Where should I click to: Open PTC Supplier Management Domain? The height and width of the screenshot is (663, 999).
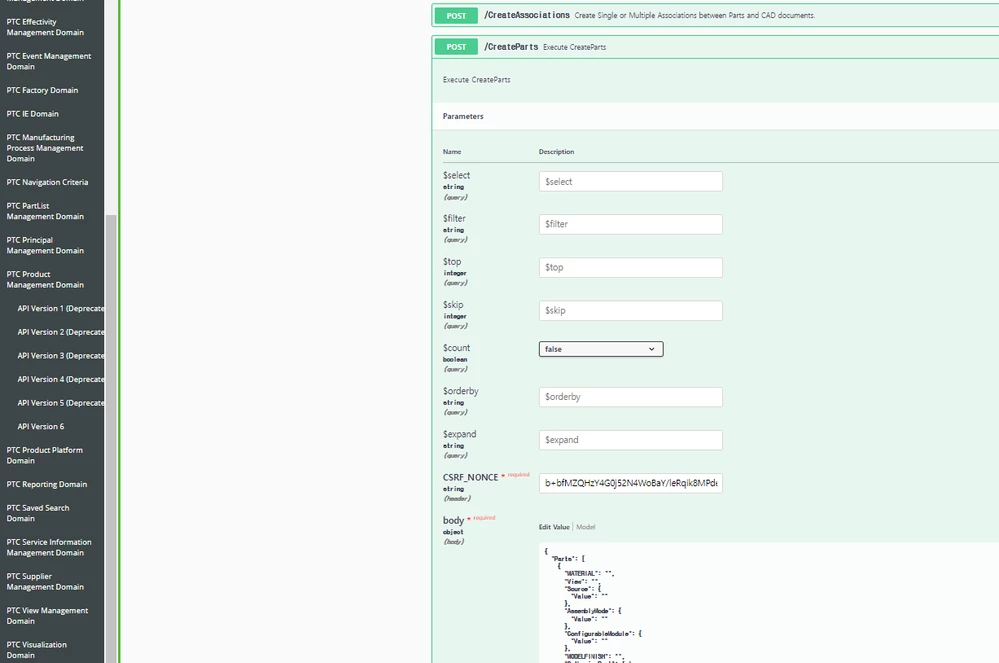pos(45,581)
